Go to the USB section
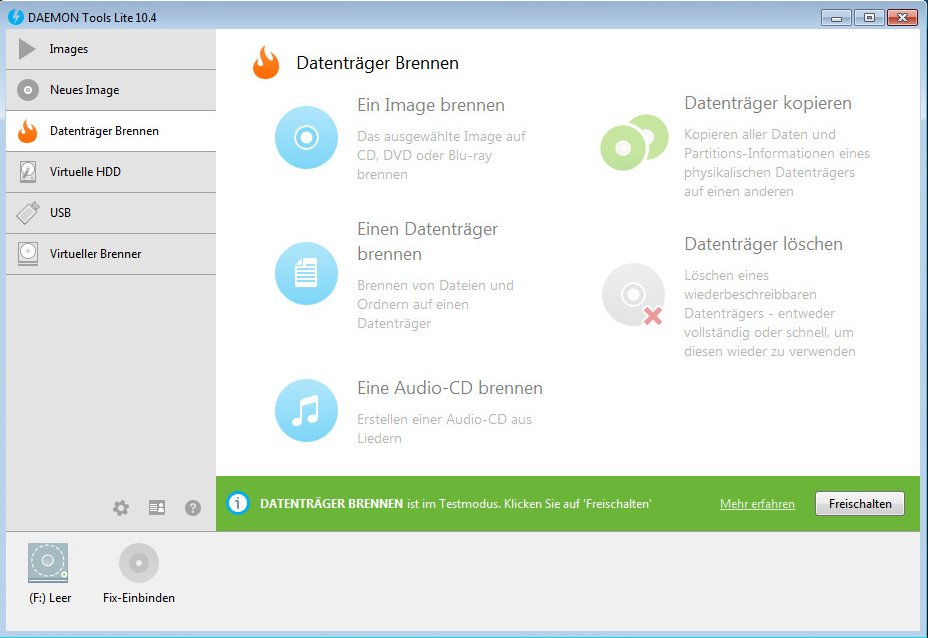Screen dimensions: 928x638 pyautogui.click(x=111, y=212)
